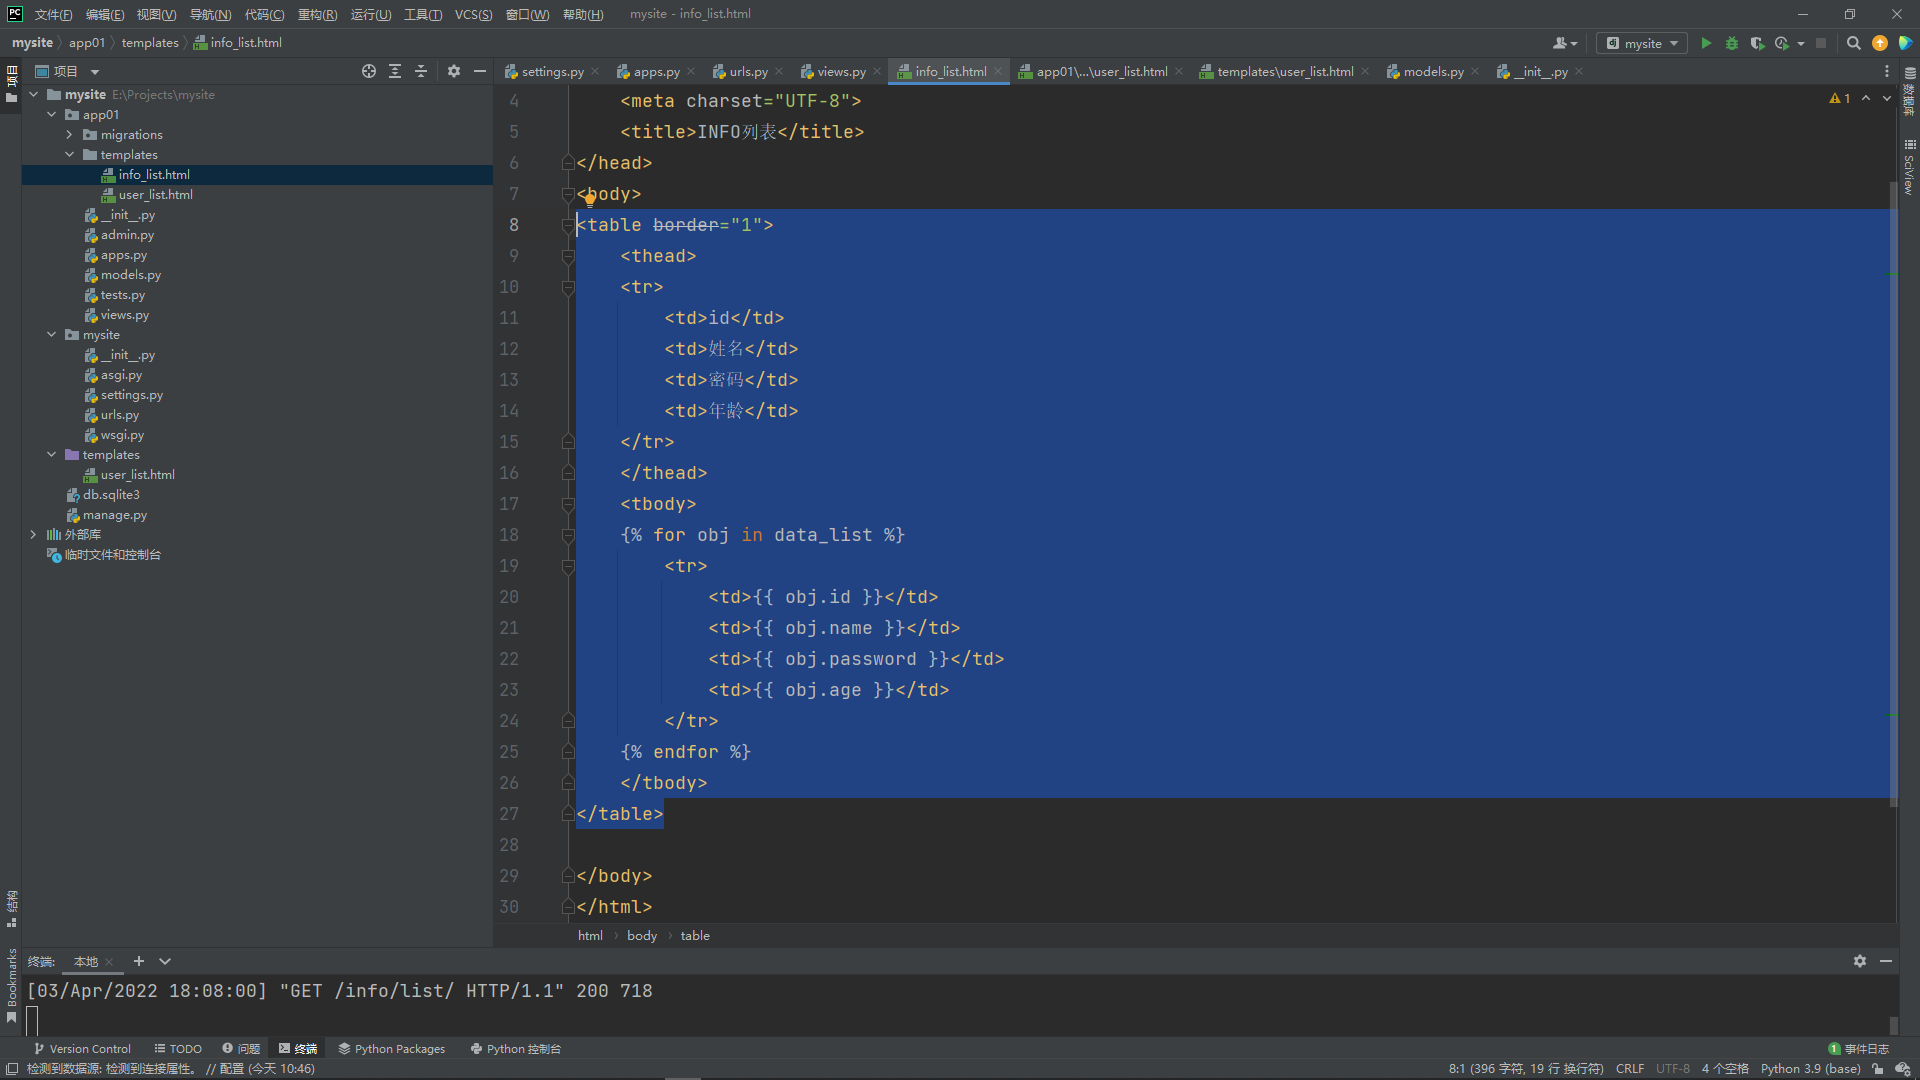Click the orange IDE update icon
The image size is (1920, 1080).
tap(1880, 43)
